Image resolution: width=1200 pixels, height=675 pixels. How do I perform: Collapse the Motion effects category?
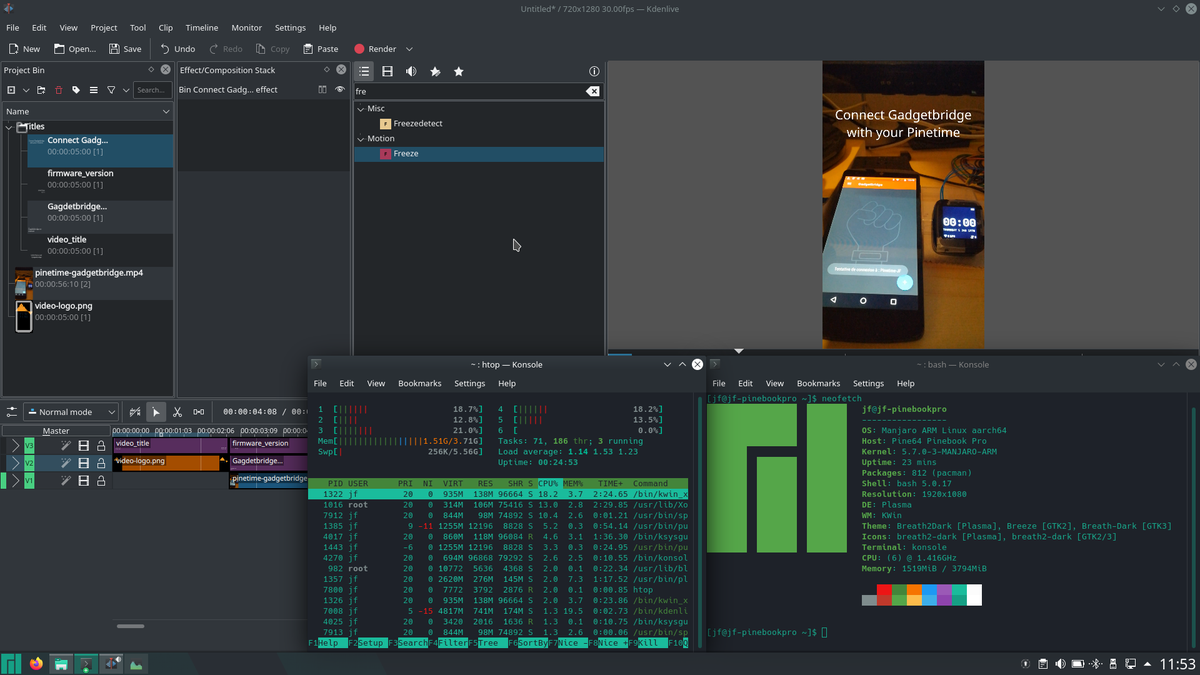tap(361, 139)
